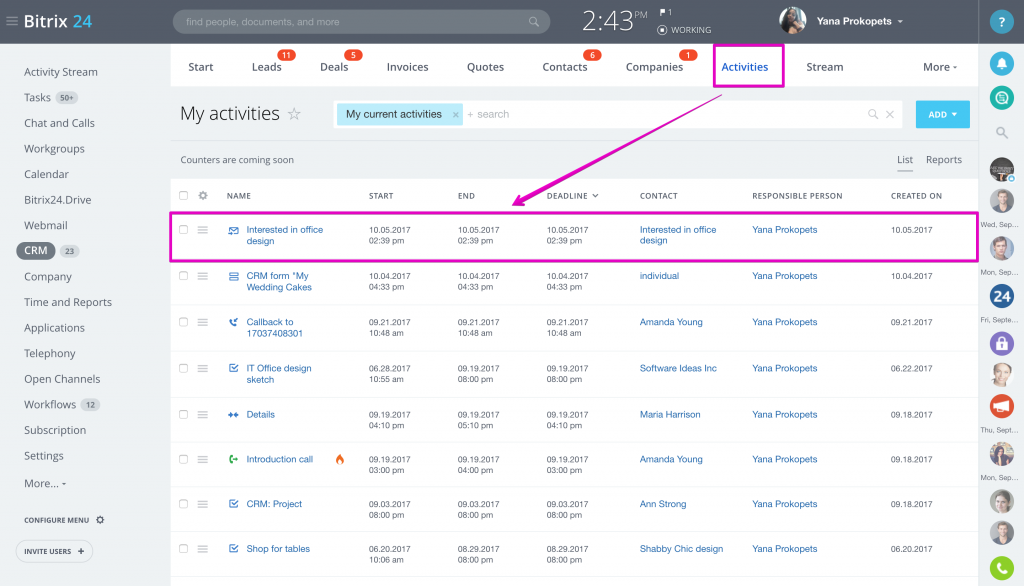Open the green chat messages icon
1024x586 pixels.
(x=1001, y=98)
